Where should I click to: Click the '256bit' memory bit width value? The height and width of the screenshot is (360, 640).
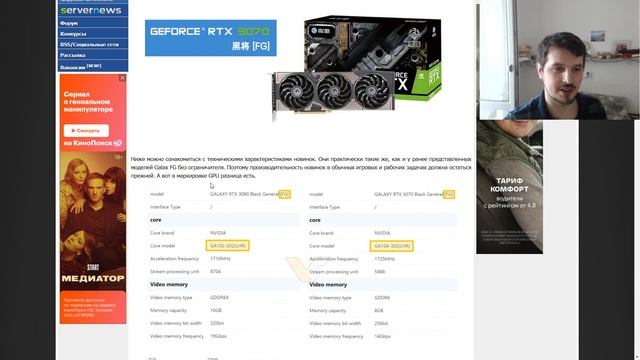pyautogui.click(x=381, y=324)
